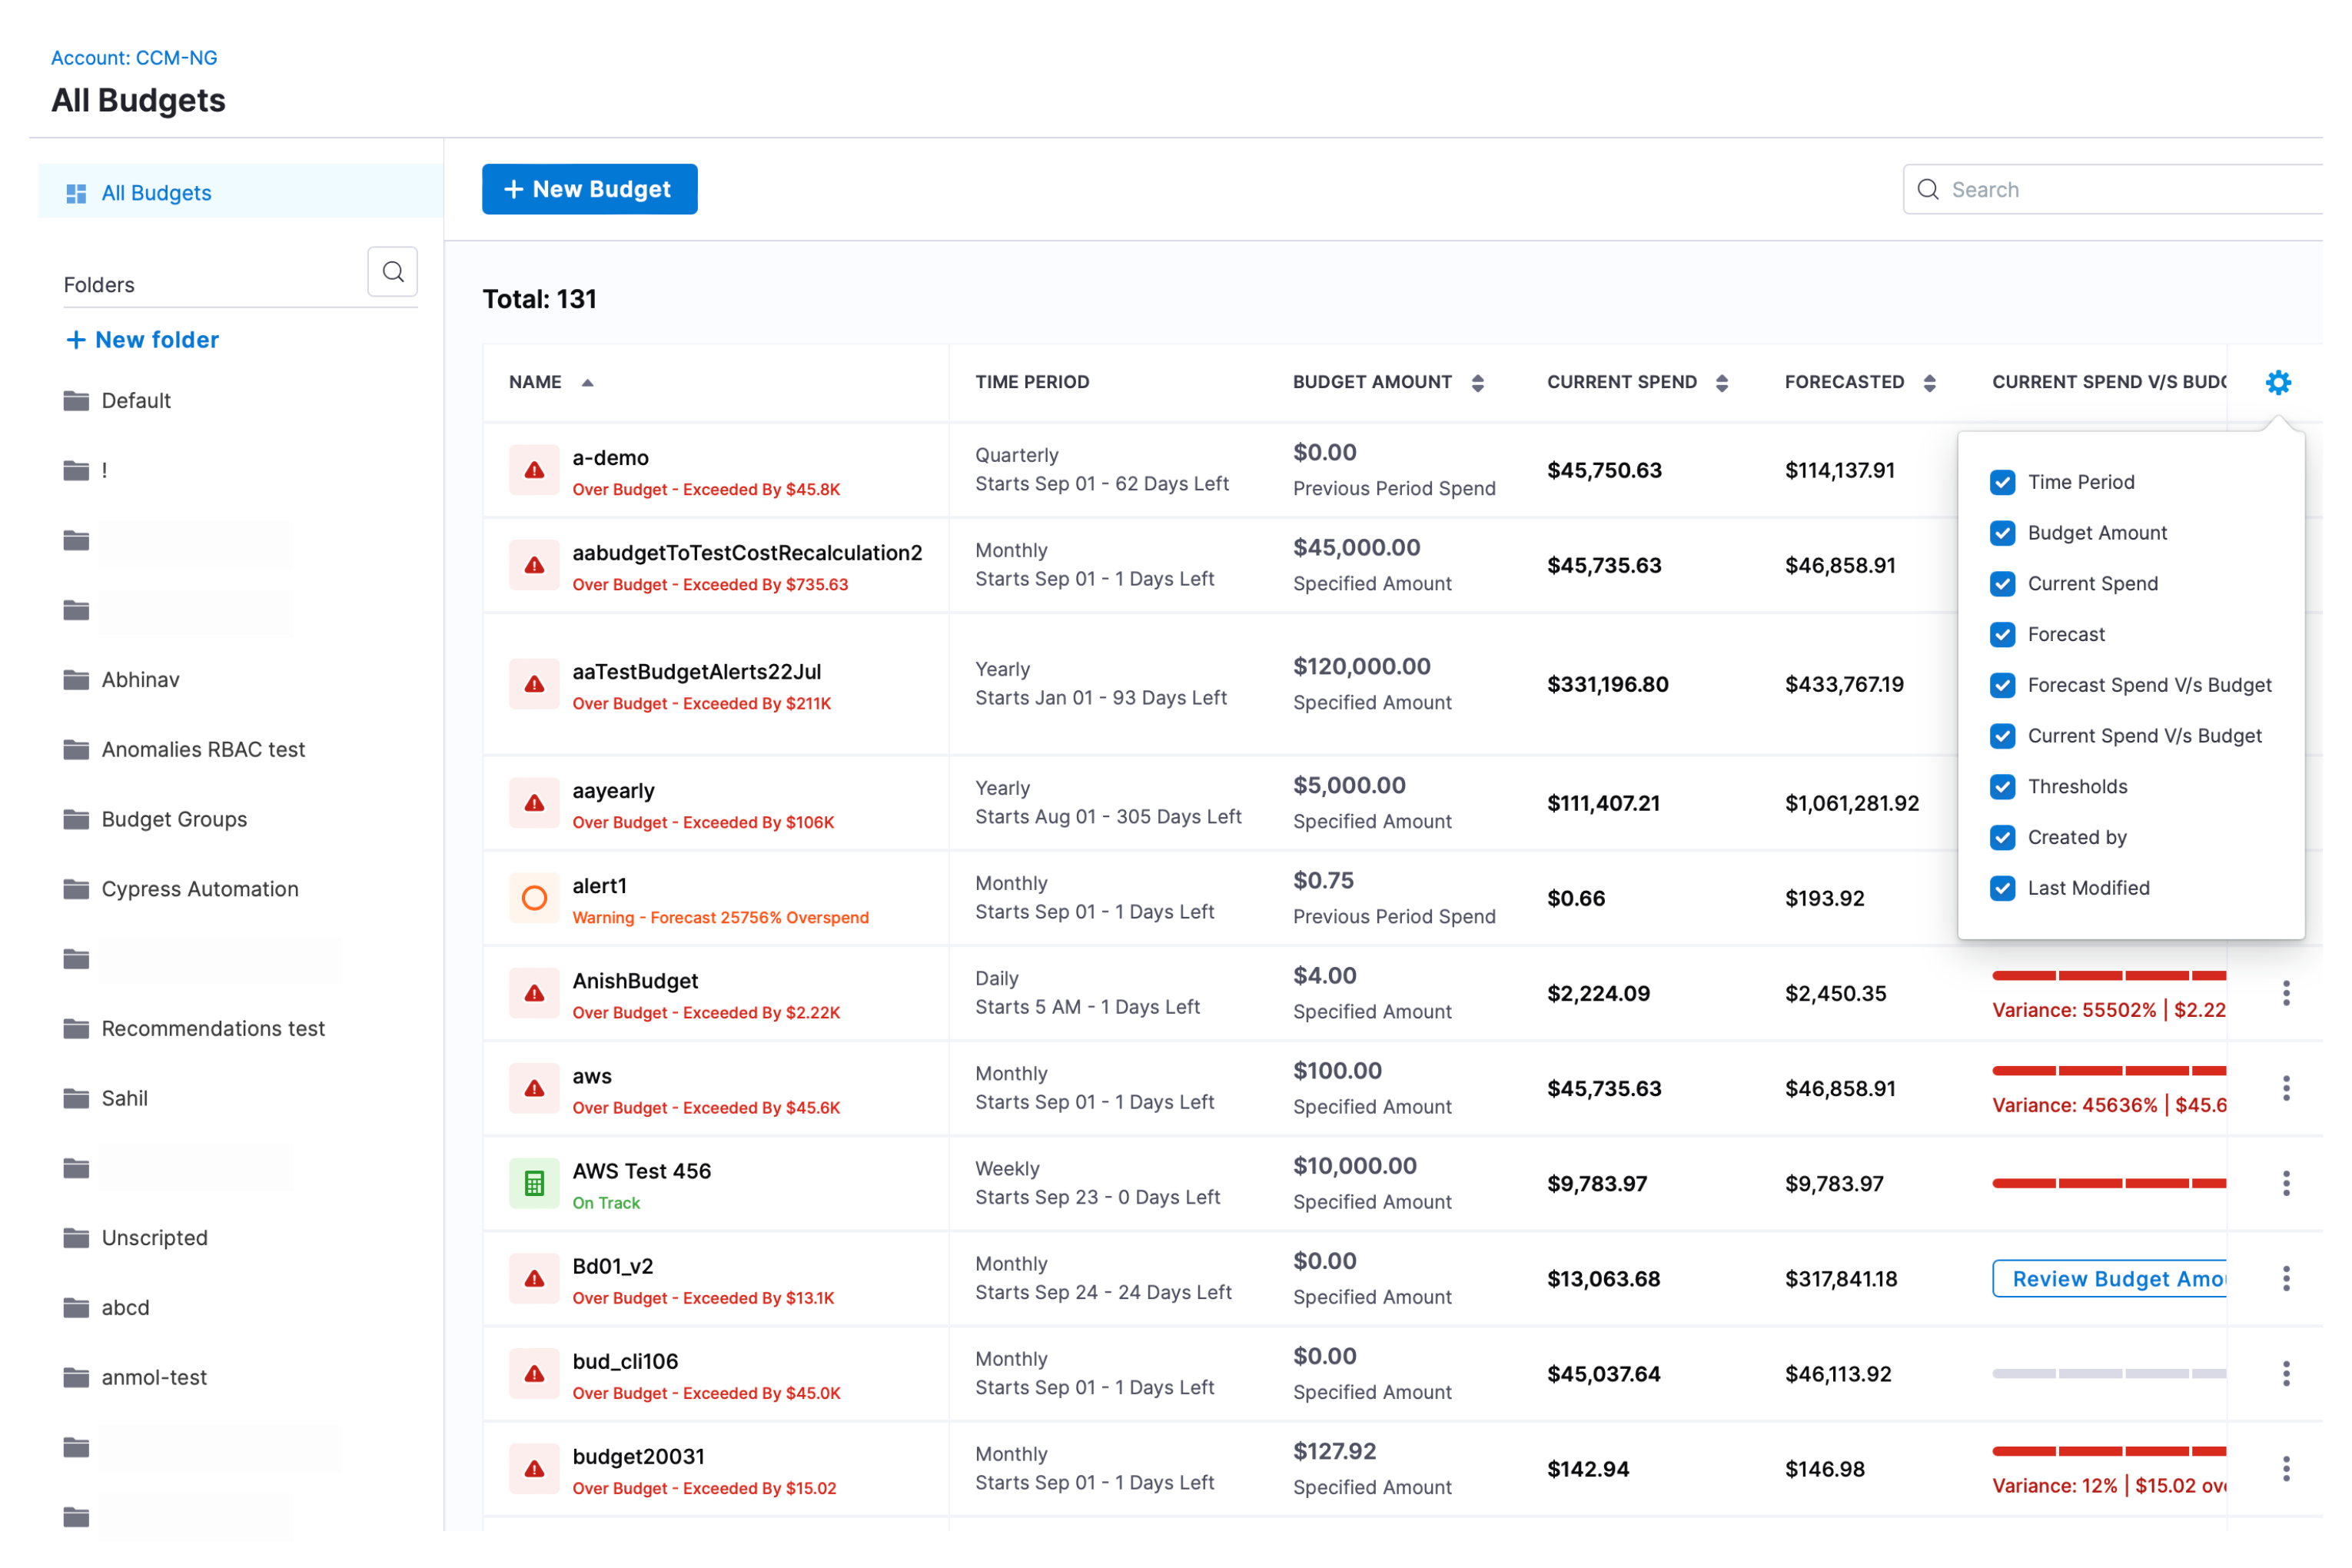
Task: Open three-dot menu for AnishBudget row
Action: (2285, 993)
